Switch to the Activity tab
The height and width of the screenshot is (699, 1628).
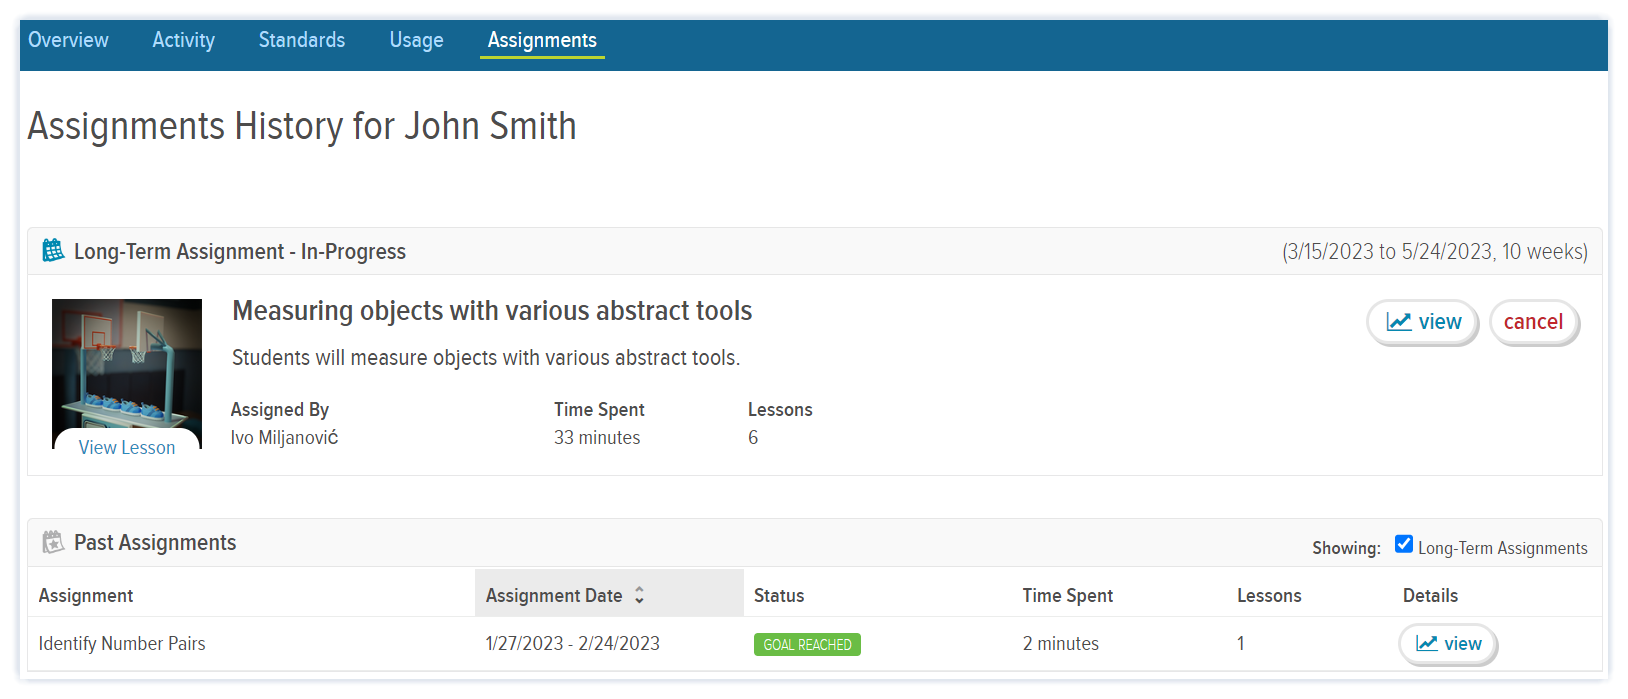183,40
